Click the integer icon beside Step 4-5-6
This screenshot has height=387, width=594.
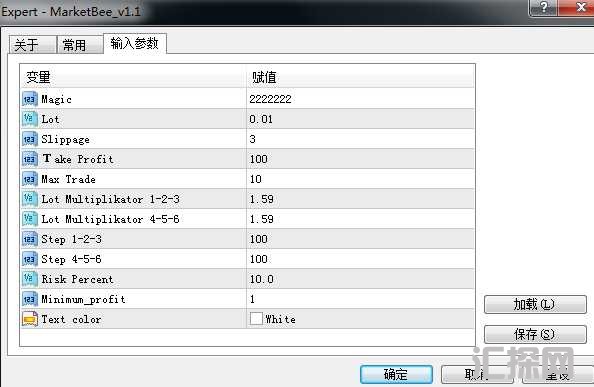pyautogui.click(x=30, y=259)
